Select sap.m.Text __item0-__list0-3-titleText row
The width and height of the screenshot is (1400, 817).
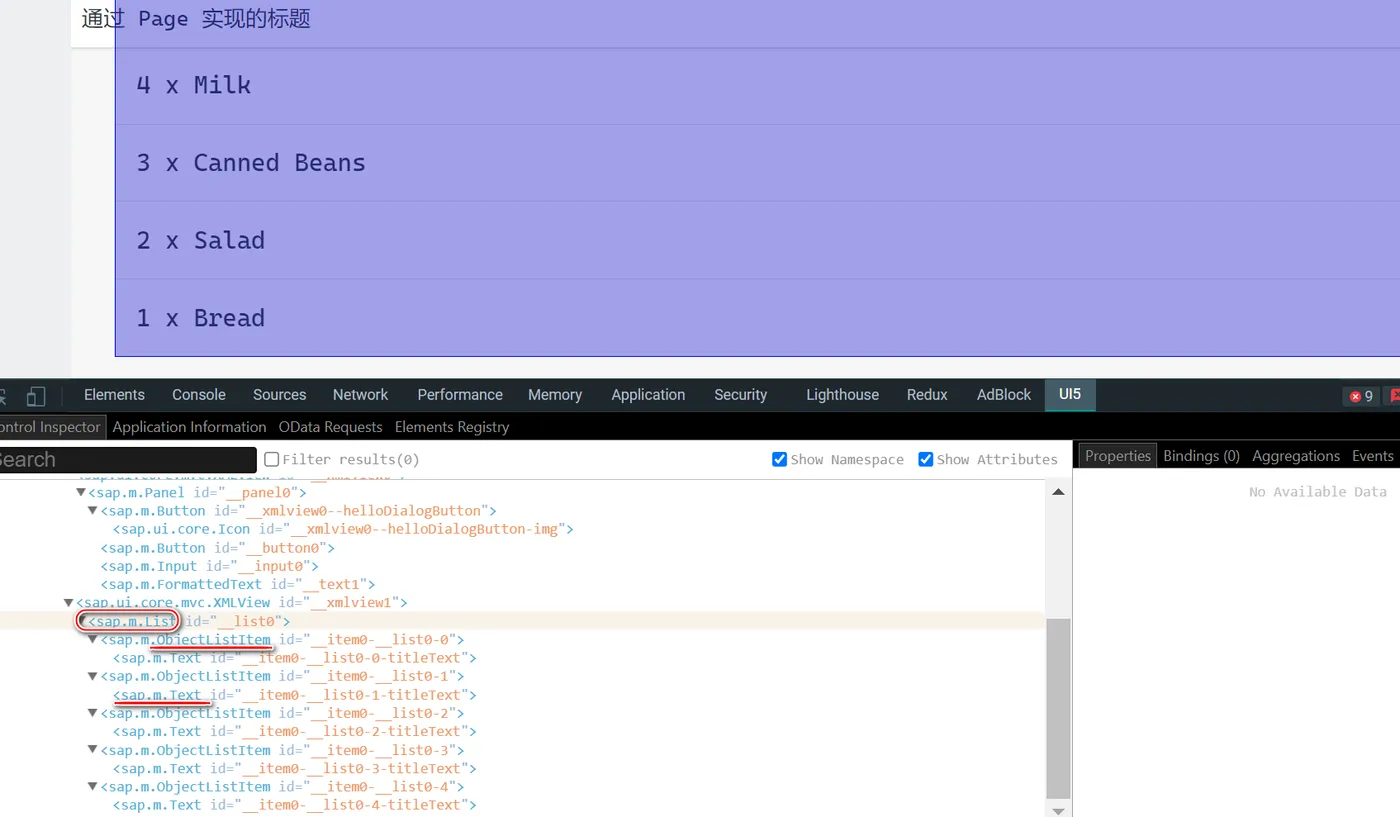(x=295, y=769)
